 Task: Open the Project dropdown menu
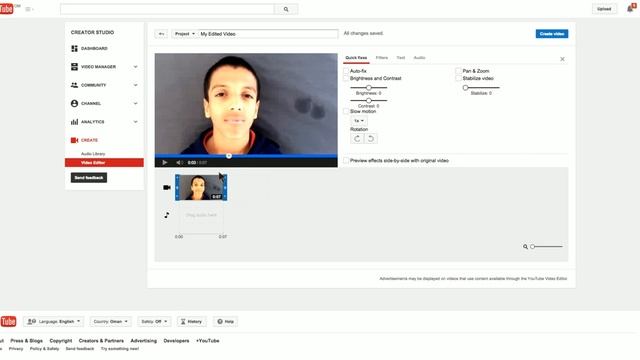184,34
